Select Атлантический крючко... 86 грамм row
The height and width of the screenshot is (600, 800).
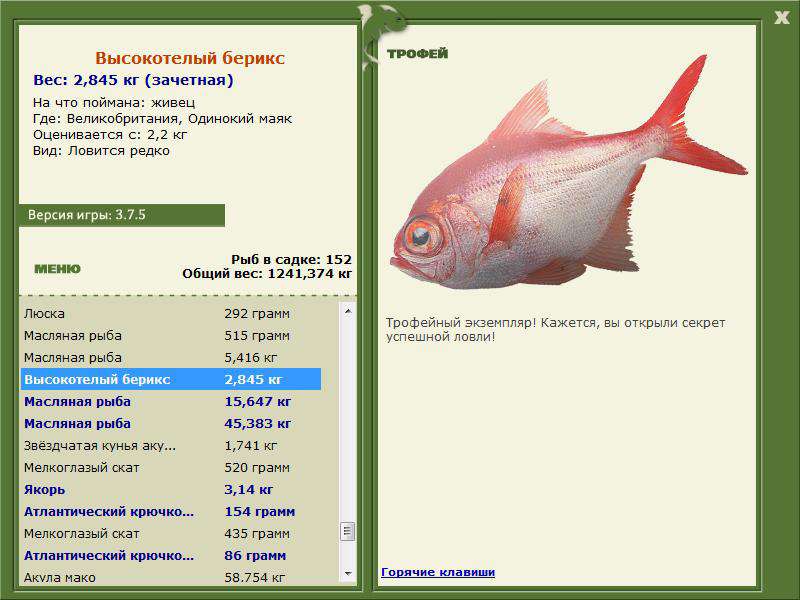(x=171, y=556)
